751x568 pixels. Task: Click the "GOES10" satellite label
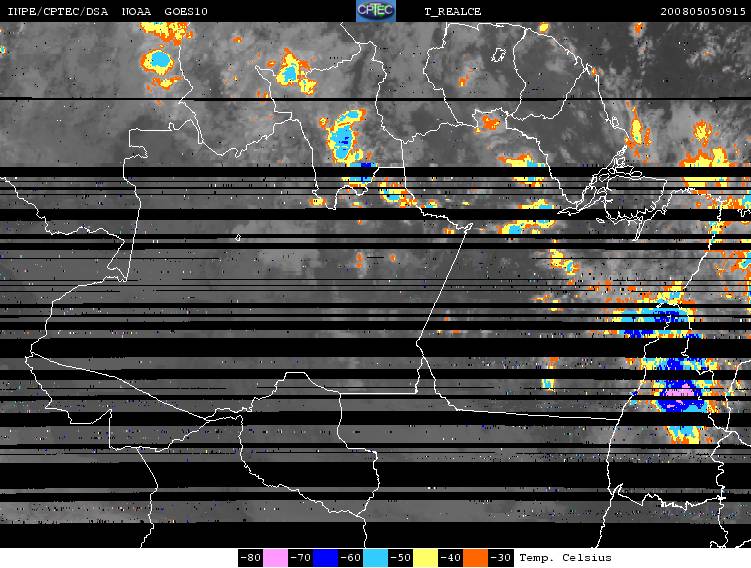click(x=186, y=11)
